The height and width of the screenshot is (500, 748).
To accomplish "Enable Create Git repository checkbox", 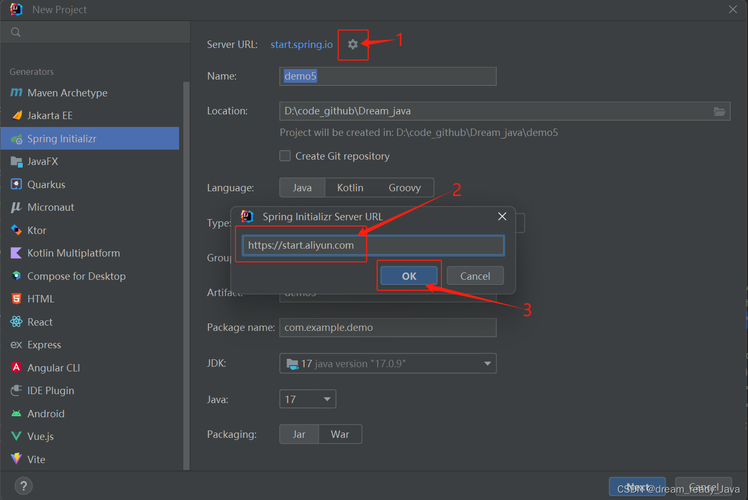I will [x=285, y=156].
